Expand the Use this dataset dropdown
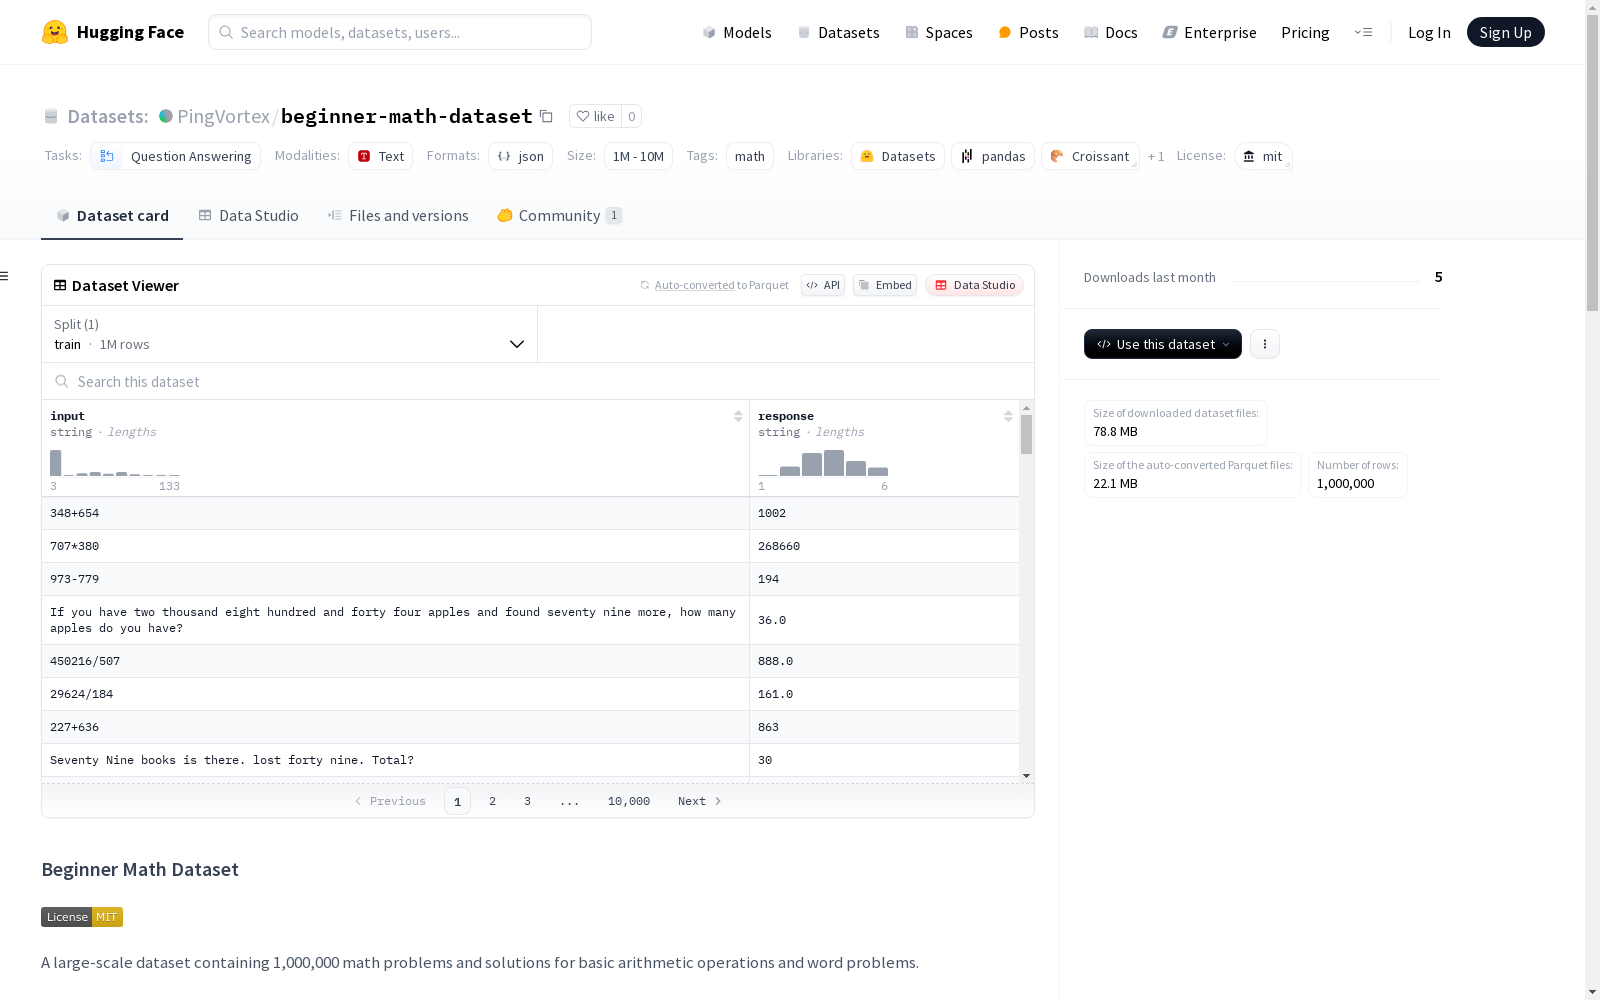 click(1162, 344)
